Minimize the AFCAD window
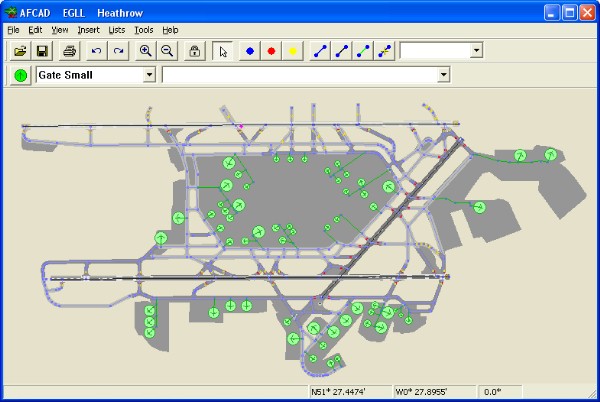600x402 pixels. click(x=551, y=13)
